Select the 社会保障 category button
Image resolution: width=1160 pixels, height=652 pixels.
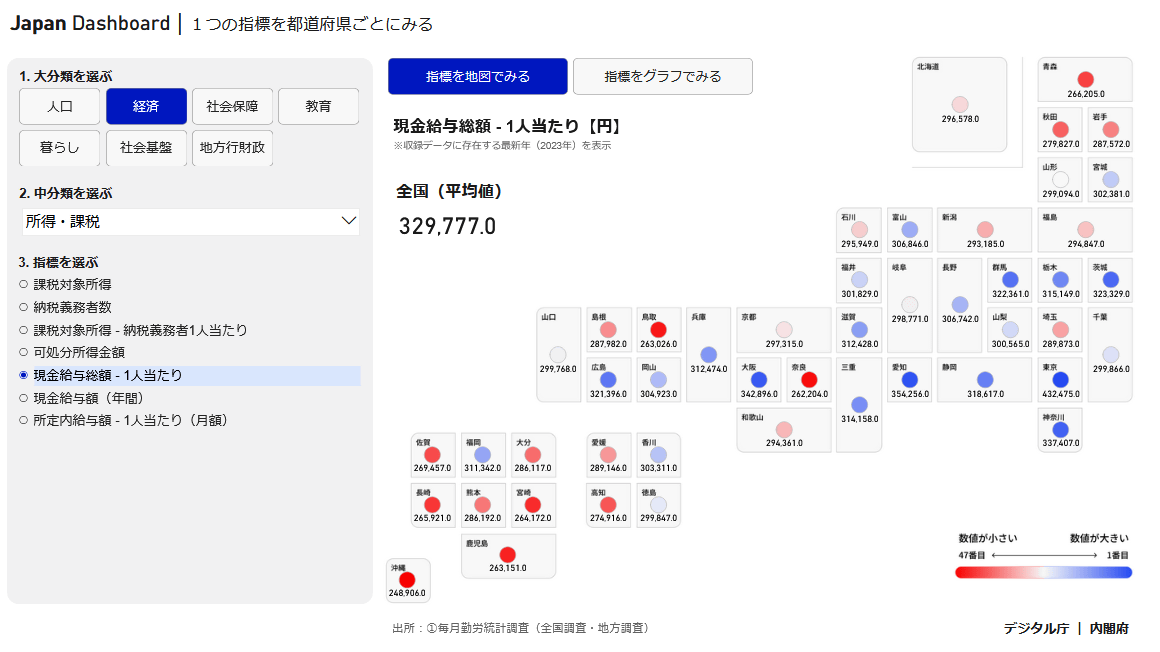pos(232,107)
